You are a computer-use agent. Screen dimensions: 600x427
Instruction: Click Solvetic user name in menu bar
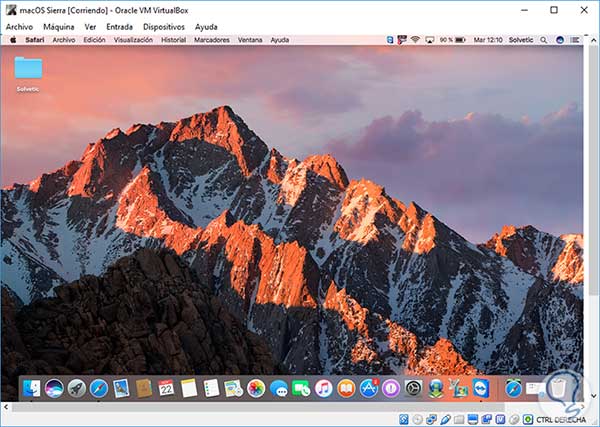pyautogui.click(x=521, y=40)
